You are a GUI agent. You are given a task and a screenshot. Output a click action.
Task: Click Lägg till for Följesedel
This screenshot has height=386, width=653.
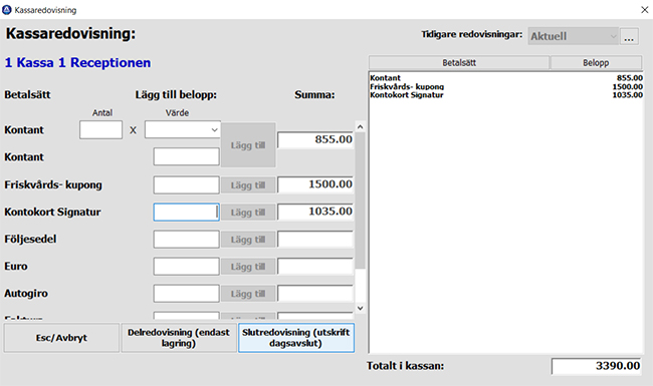(248, 239)
